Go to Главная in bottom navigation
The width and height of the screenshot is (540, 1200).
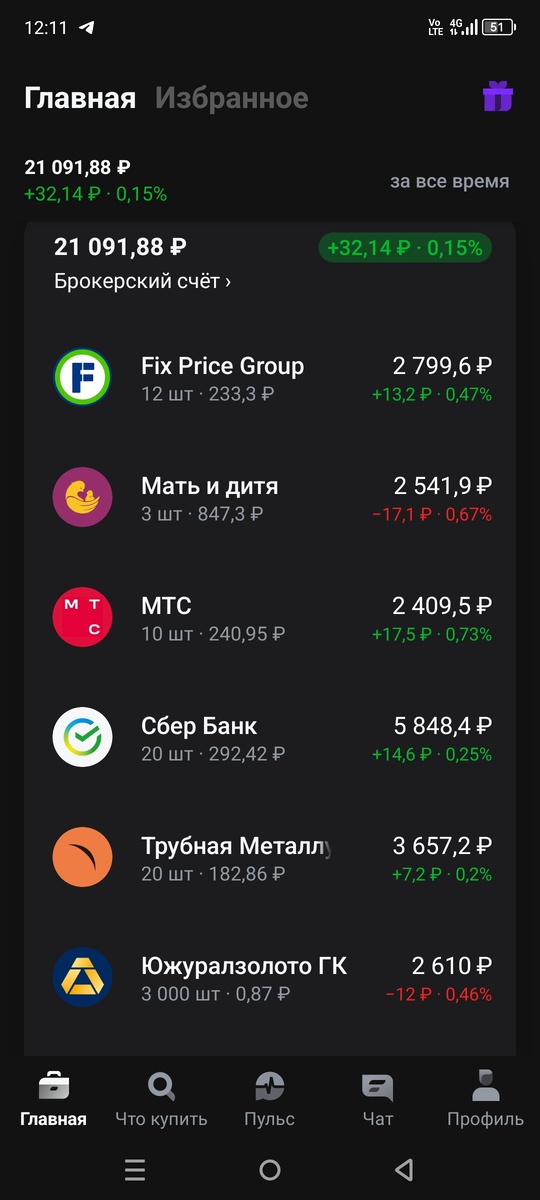(x=53, y=1098)
